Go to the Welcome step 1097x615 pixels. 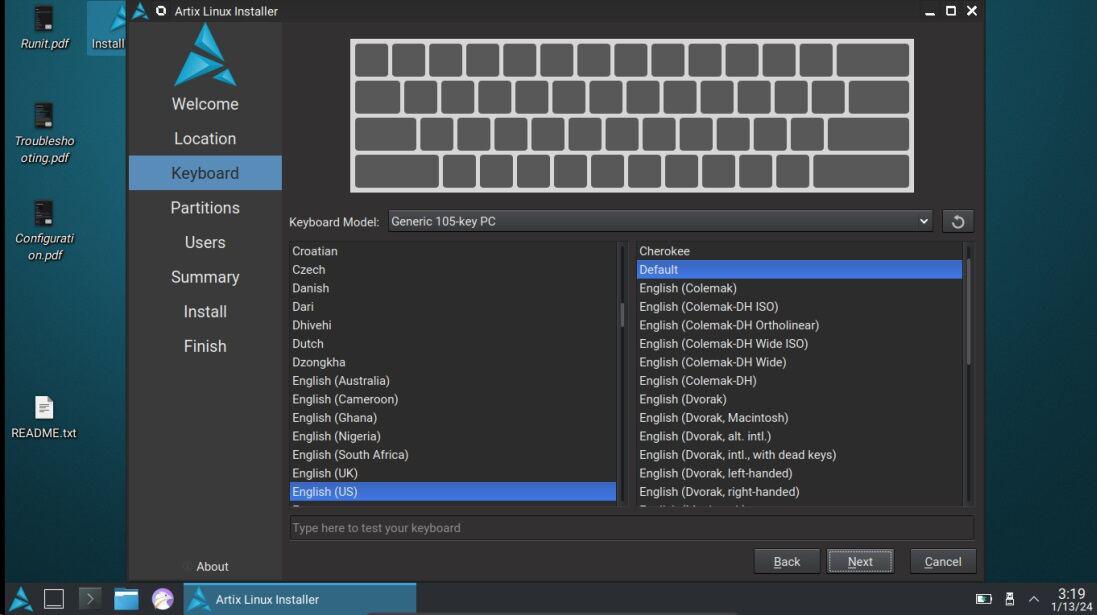click(x=205, y=104)
